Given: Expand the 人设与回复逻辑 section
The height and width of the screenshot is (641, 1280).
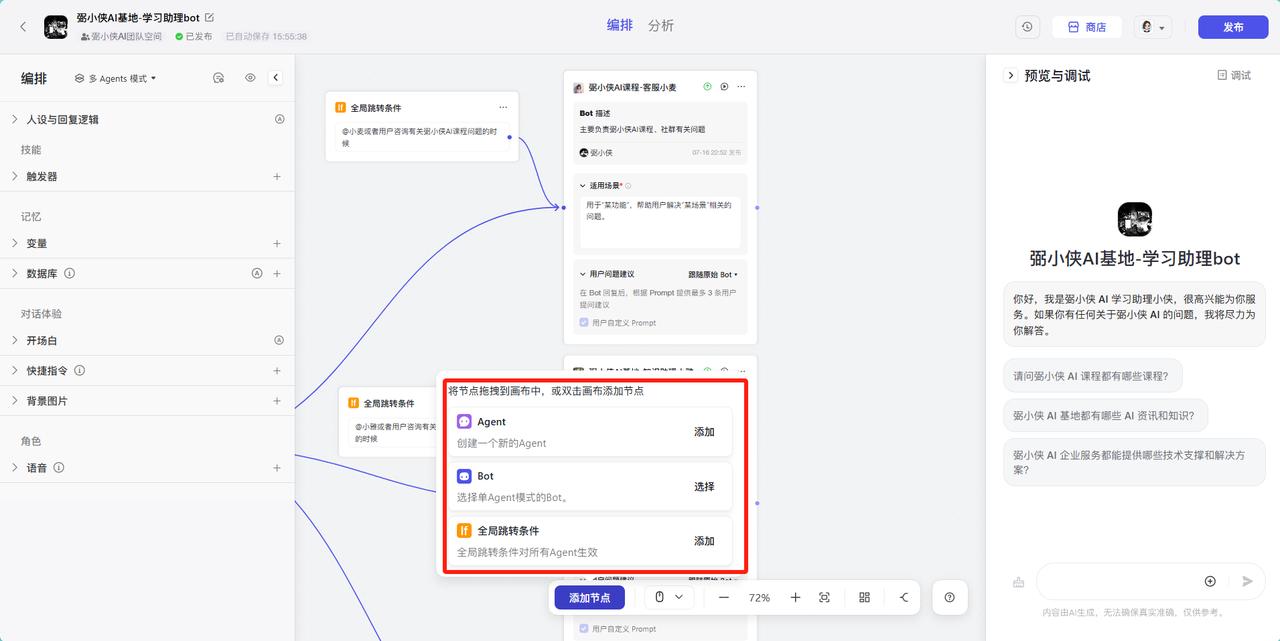Looking at the screenshot, I should tap(14, 119).
